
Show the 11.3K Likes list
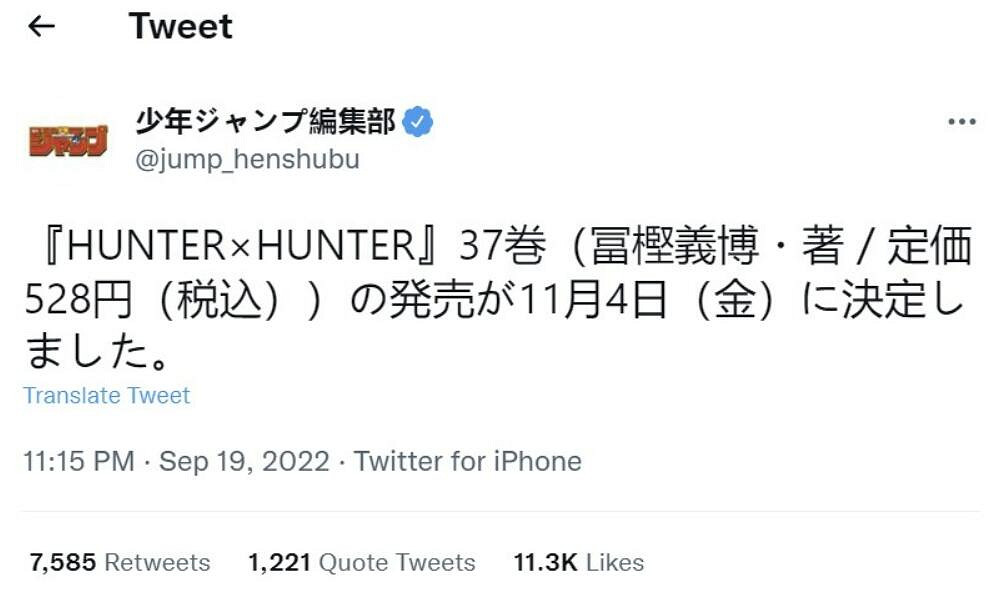coord(578,562)
